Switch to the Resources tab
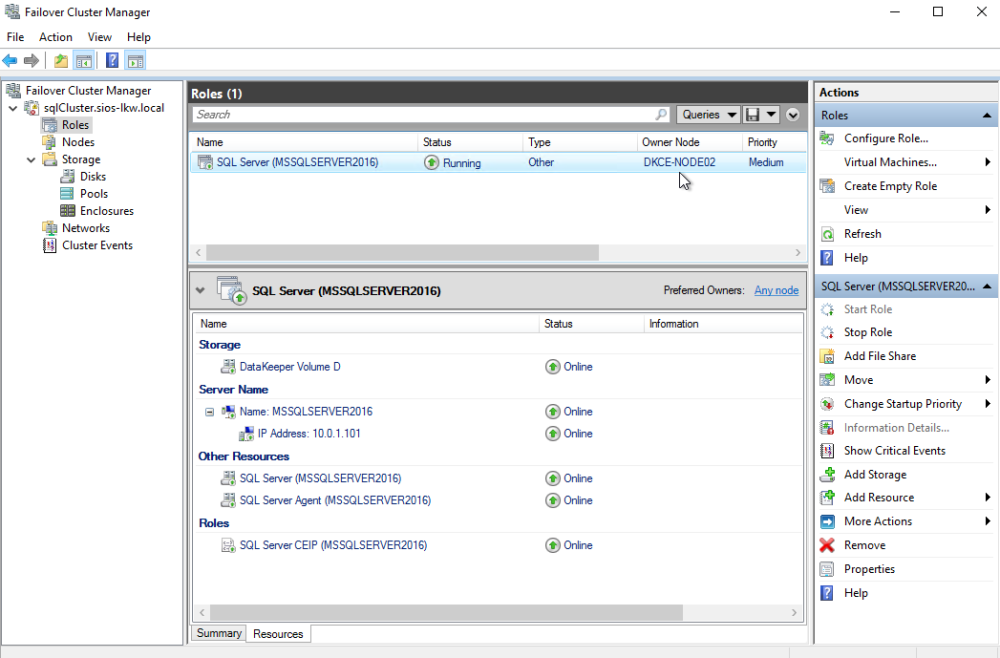This screenshot has height=658, width=1000. [x=278, y=634]
